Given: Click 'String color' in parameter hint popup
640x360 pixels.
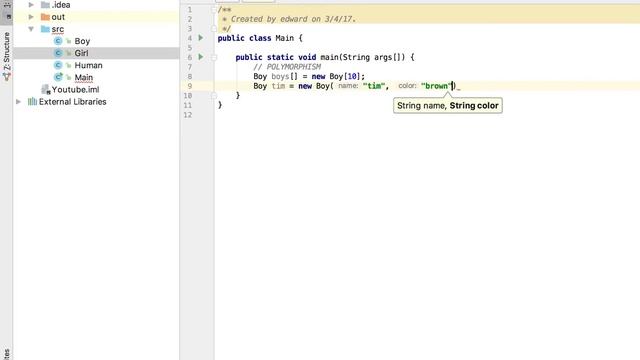Looking at the screenshot, I should (474, 106).
